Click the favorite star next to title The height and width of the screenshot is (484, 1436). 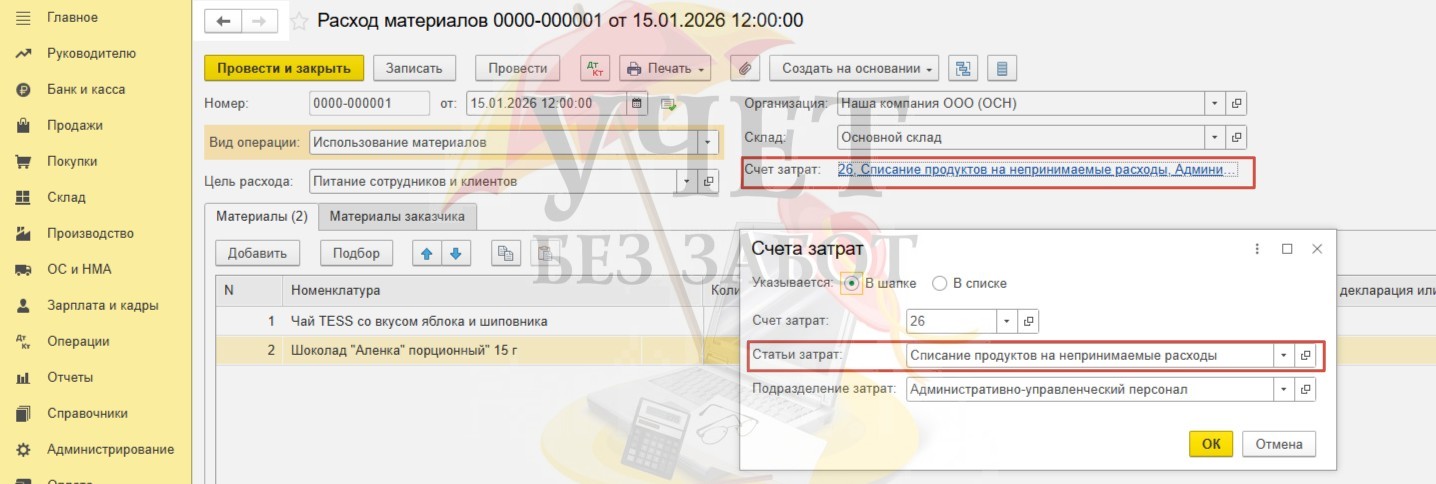tap(298, 21)
